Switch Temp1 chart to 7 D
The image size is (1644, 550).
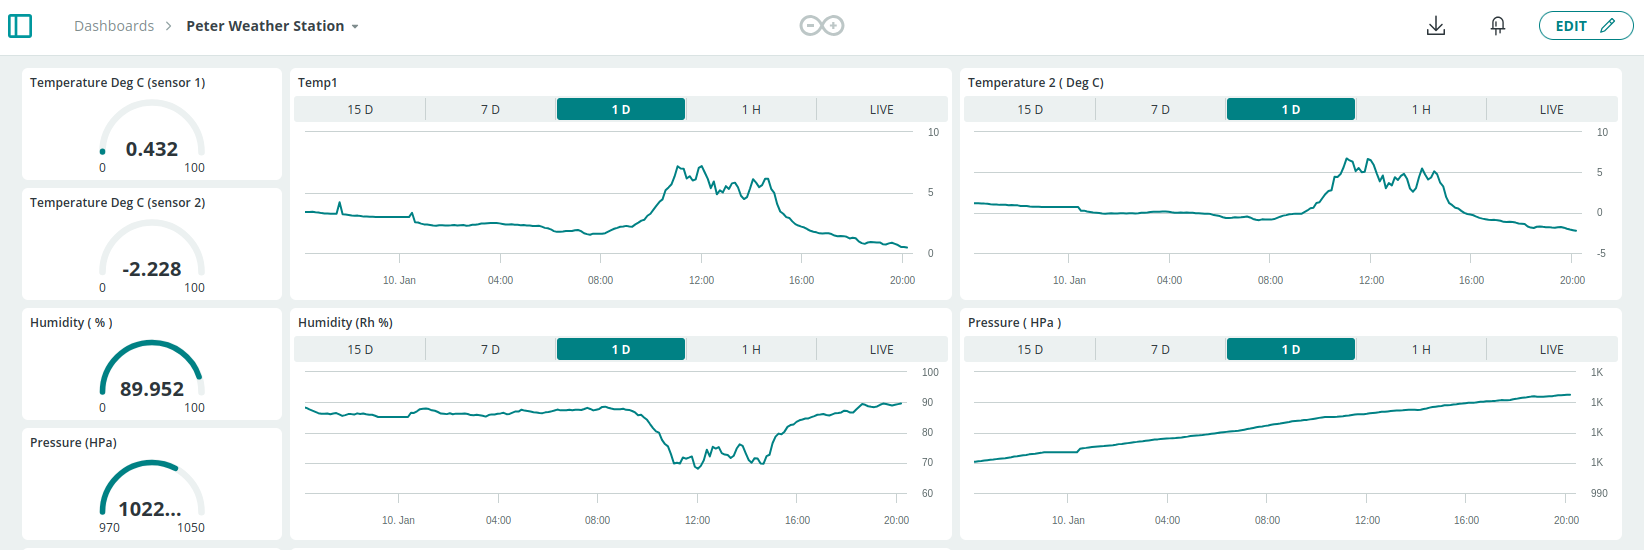[x=490, y=109]
